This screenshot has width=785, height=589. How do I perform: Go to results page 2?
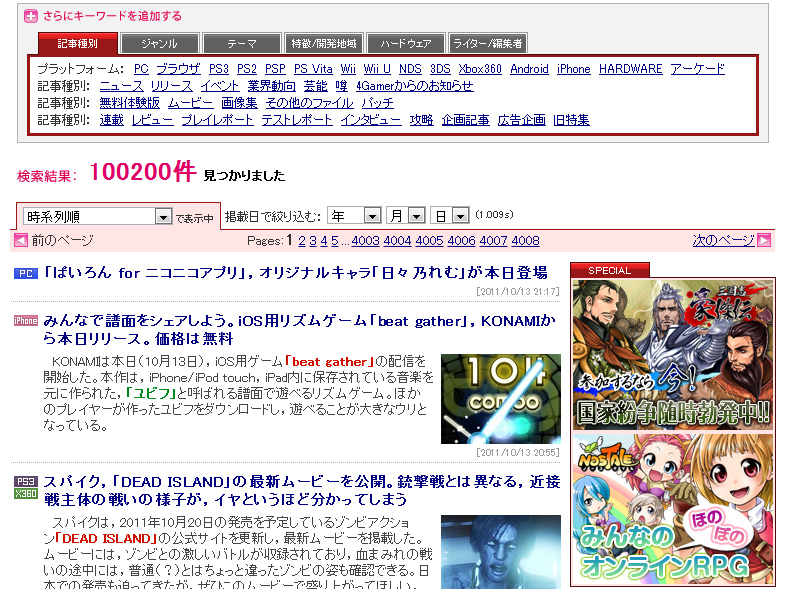tap(302, 241)
